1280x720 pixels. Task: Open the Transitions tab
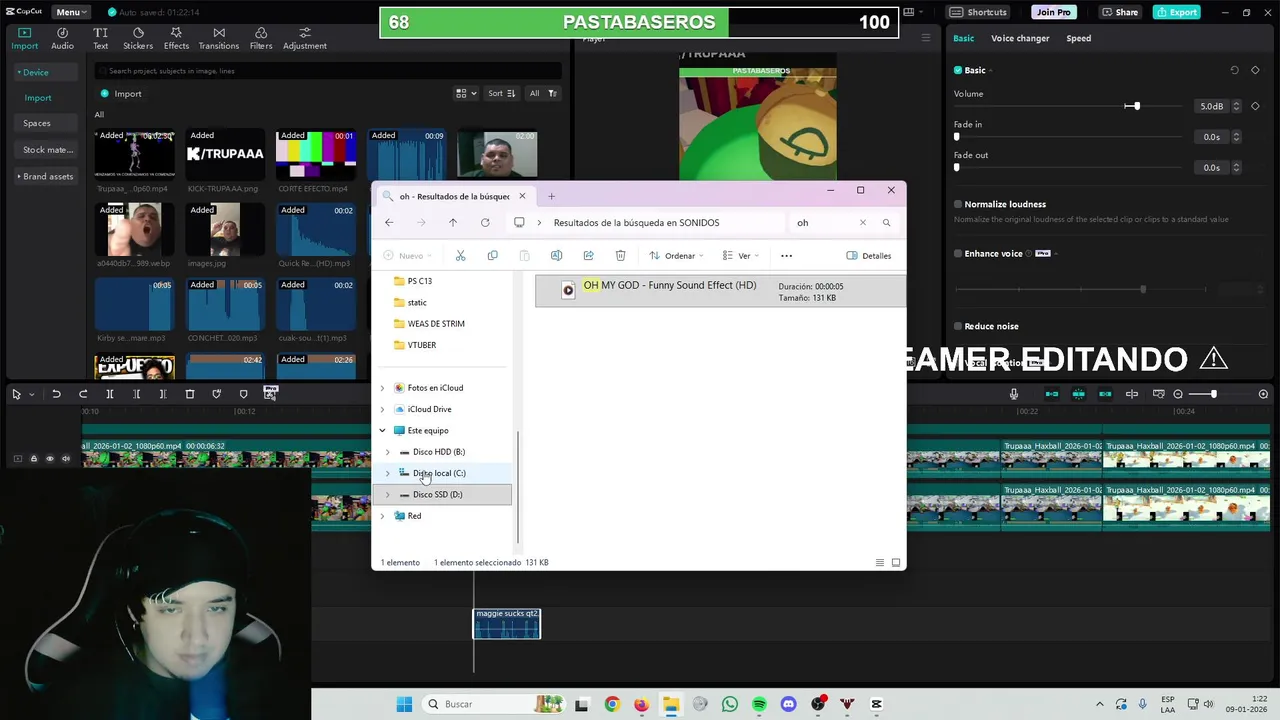pos(219,38)
